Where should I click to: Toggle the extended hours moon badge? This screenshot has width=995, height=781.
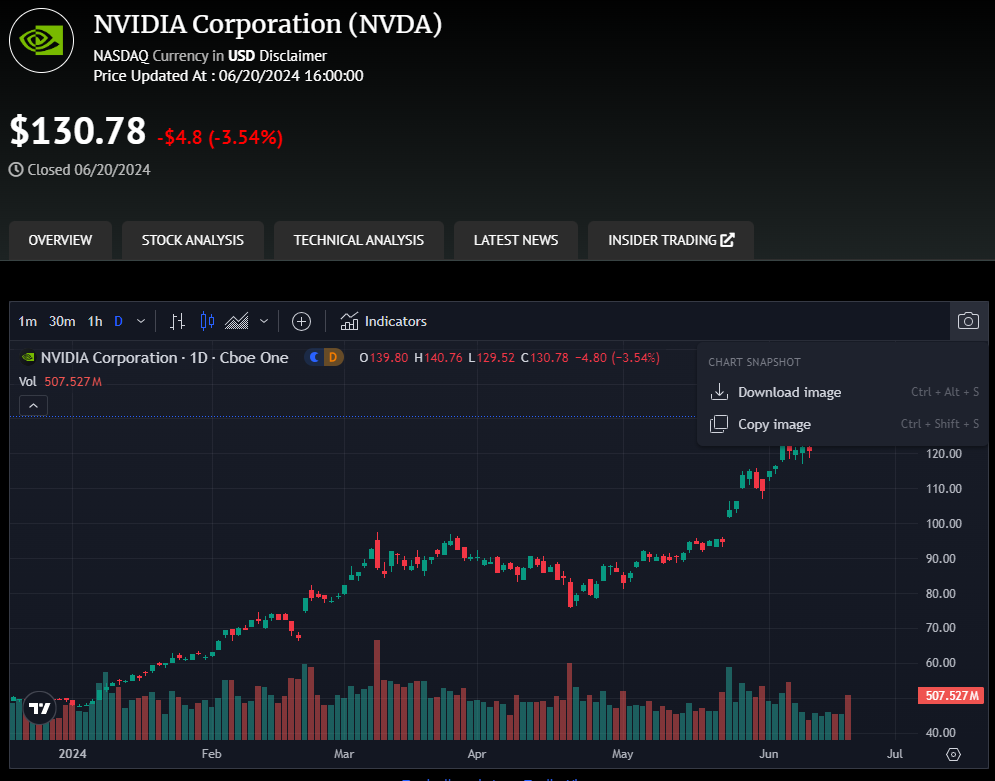(314, 358)
